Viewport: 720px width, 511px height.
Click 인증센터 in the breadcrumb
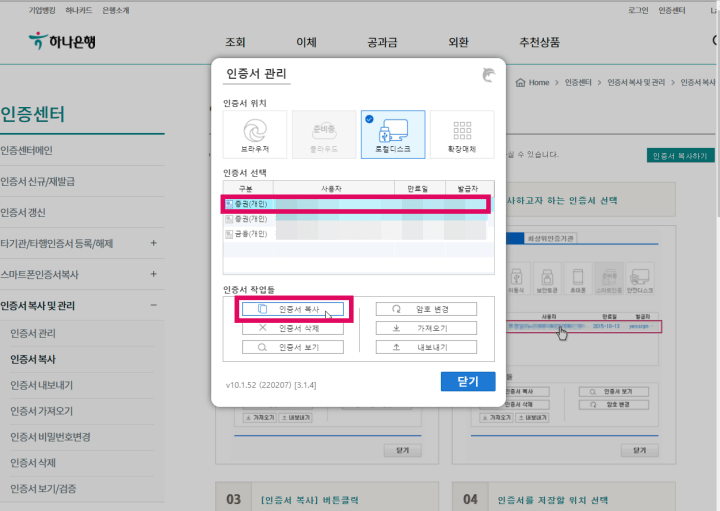pos(578,83)
